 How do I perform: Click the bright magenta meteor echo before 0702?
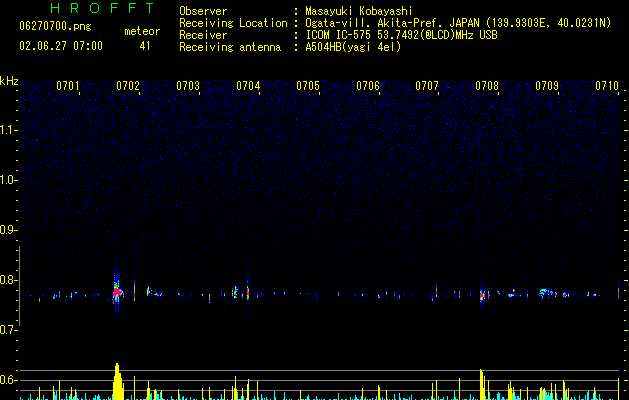pos(117,292)
